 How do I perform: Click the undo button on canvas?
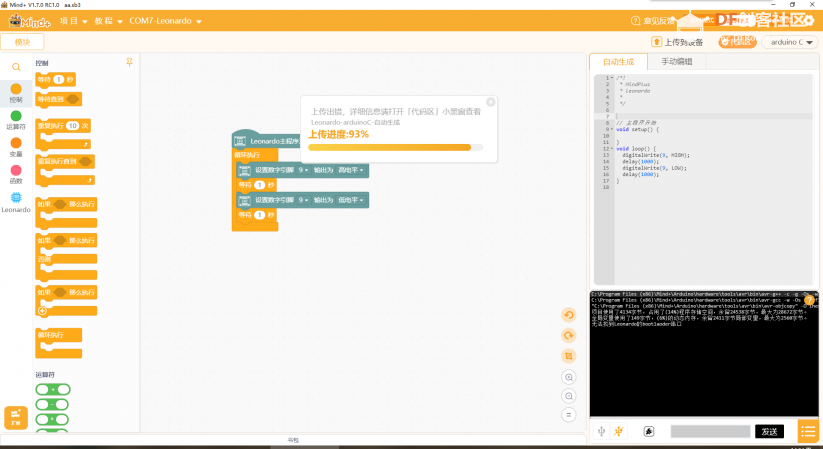[568, 315]
